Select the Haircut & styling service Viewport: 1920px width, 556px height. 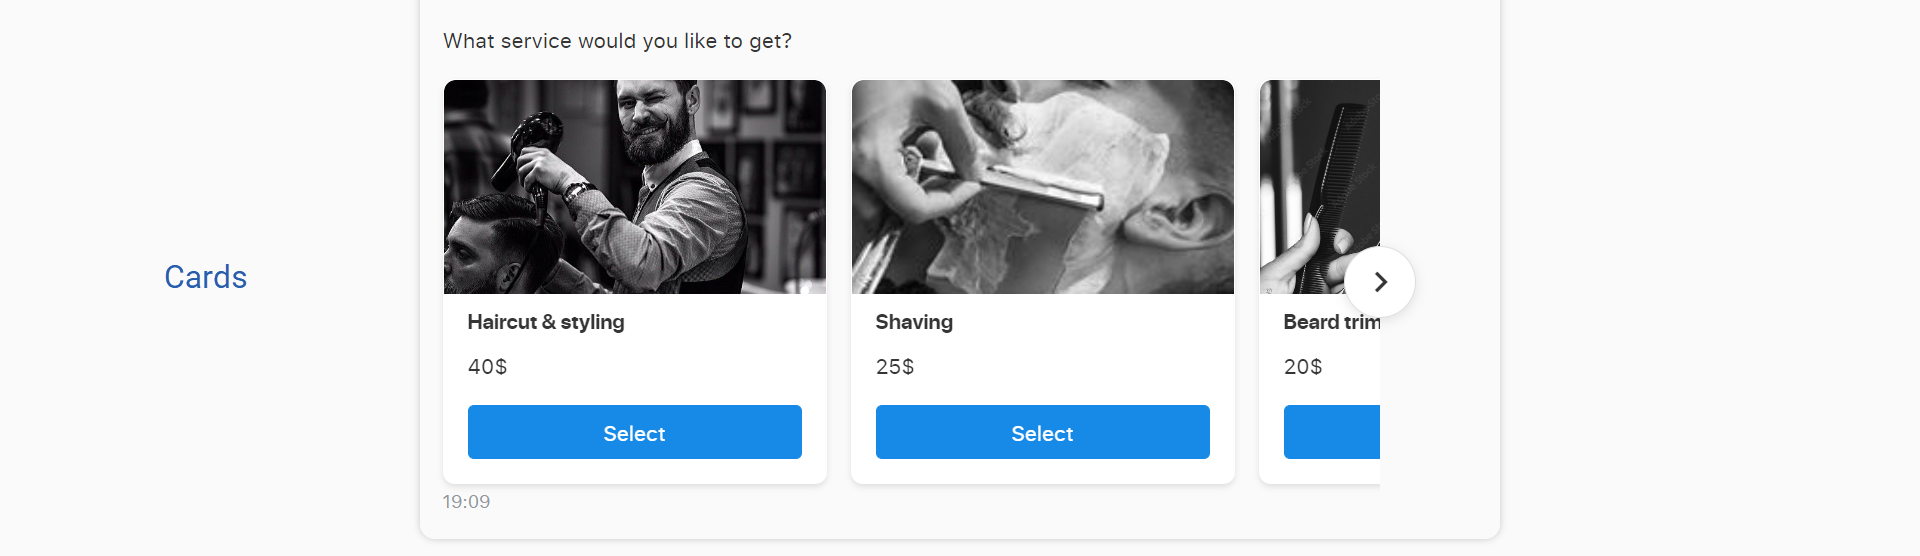635,432
